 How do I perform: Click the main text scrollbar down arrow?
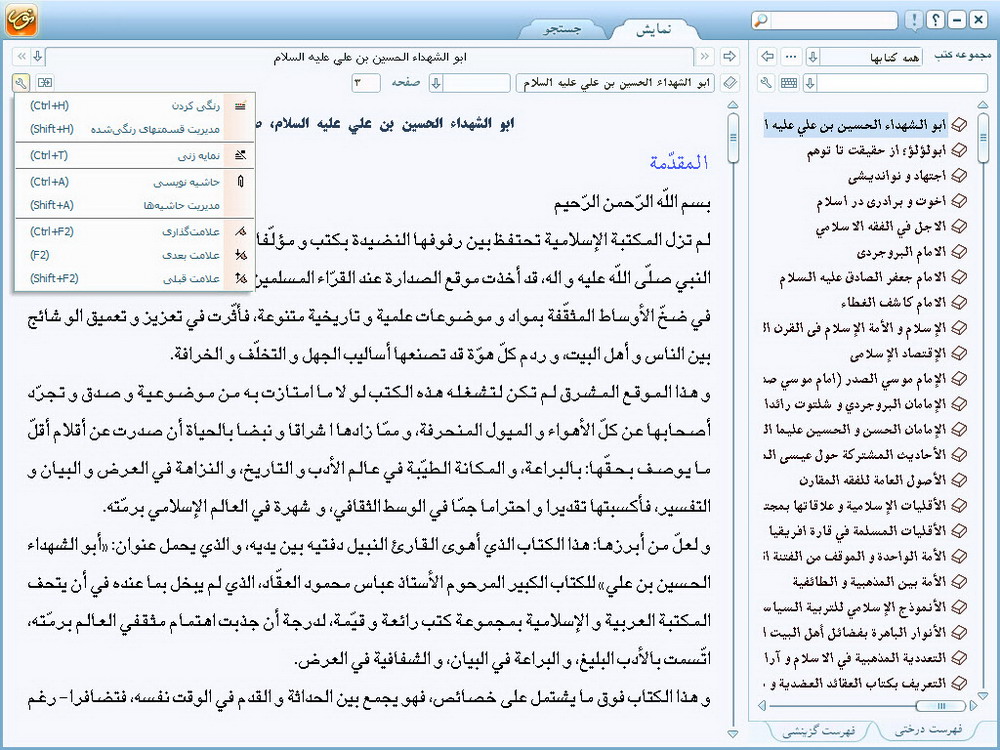(733, 734)
